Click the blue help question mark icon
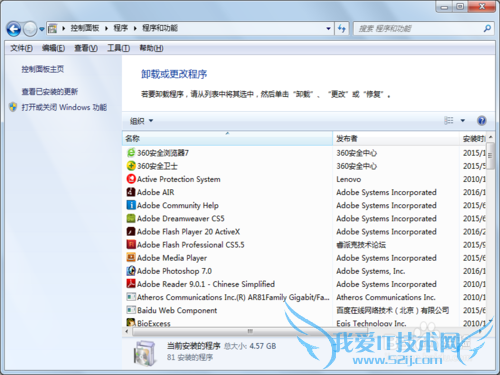This screenshot has height=375, width=500. click(x=482, y=120)
